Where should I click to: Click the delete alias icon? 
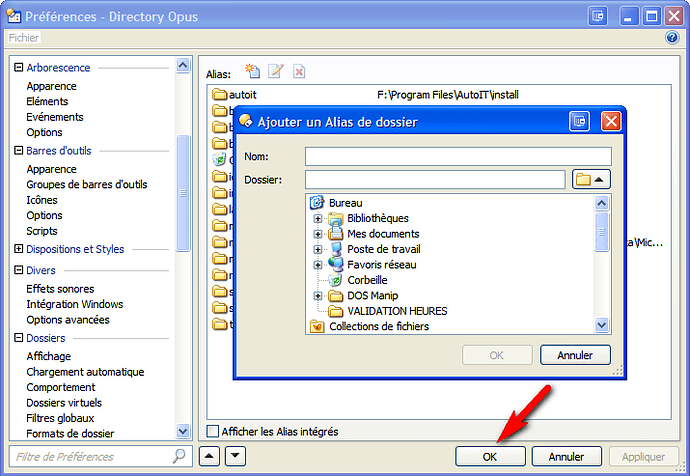299,71
